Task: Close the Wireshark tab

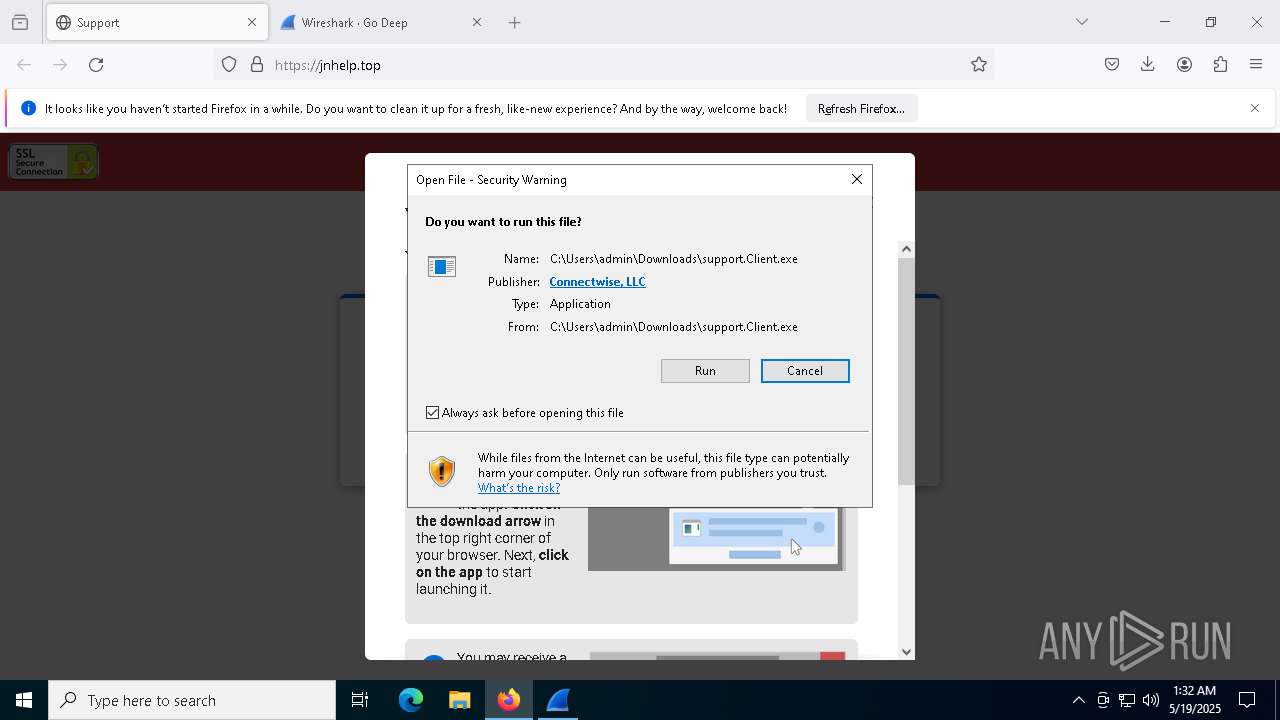Action: pyautogui.click(x=477, y=22)
